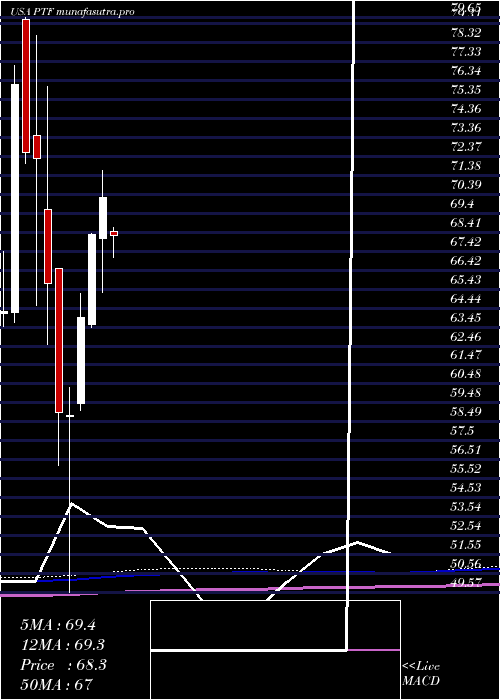Click the 69.4 price axis label

point(463,204)
